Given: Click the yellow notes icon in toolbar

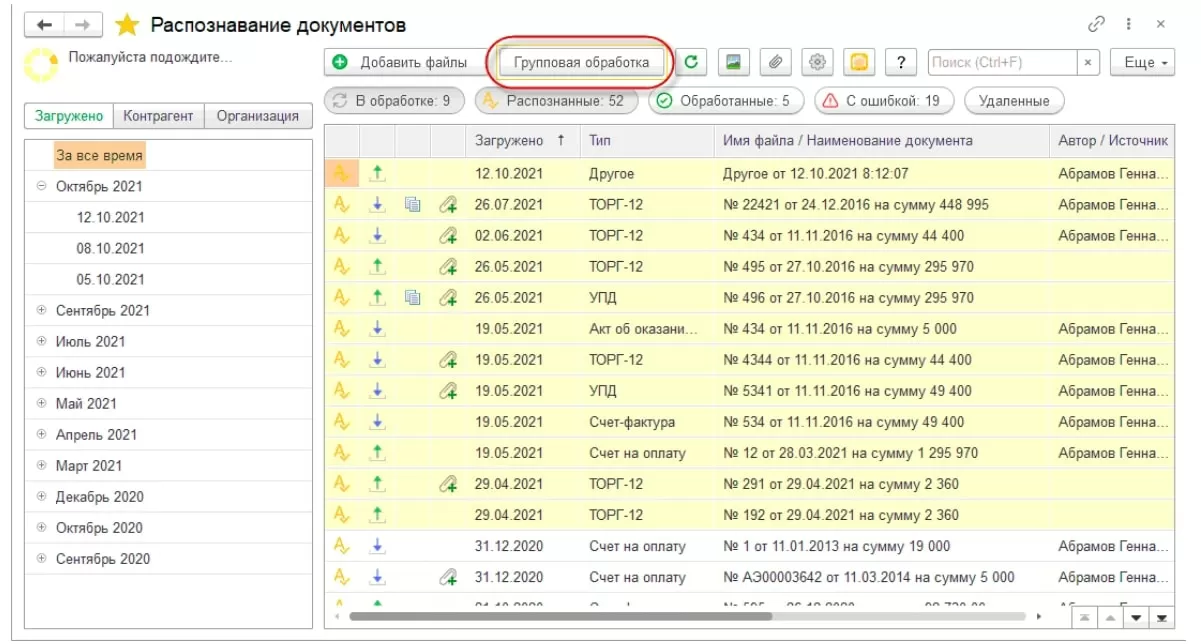Looking at the screenshot, I should (x=859, y=62).
